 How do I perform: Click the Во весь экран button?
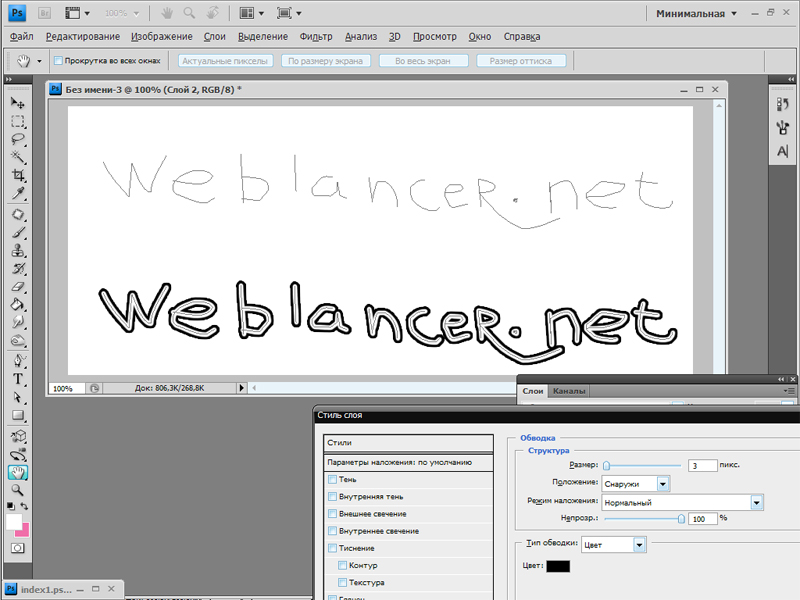coord(423,61)
